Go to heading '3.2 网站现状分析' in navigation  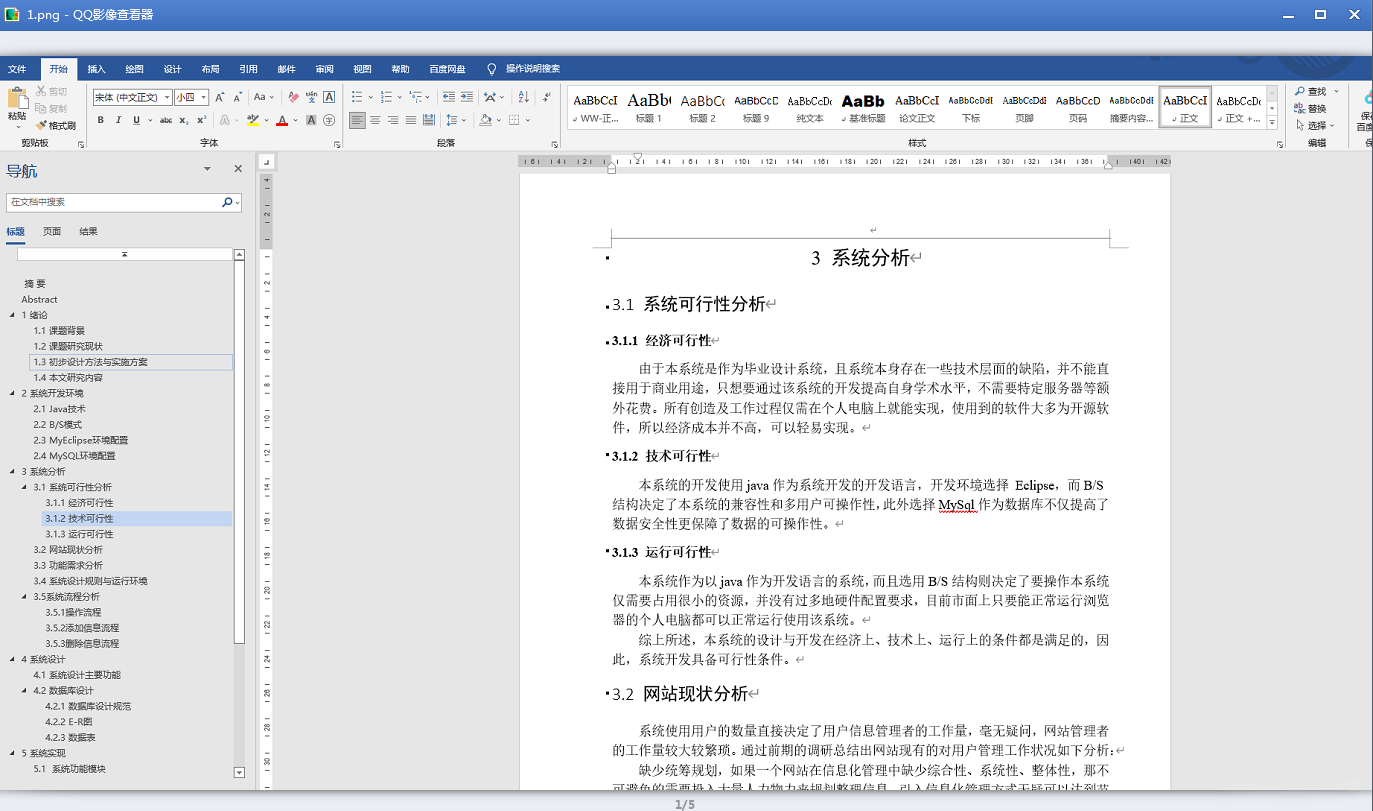coord(68,549)
